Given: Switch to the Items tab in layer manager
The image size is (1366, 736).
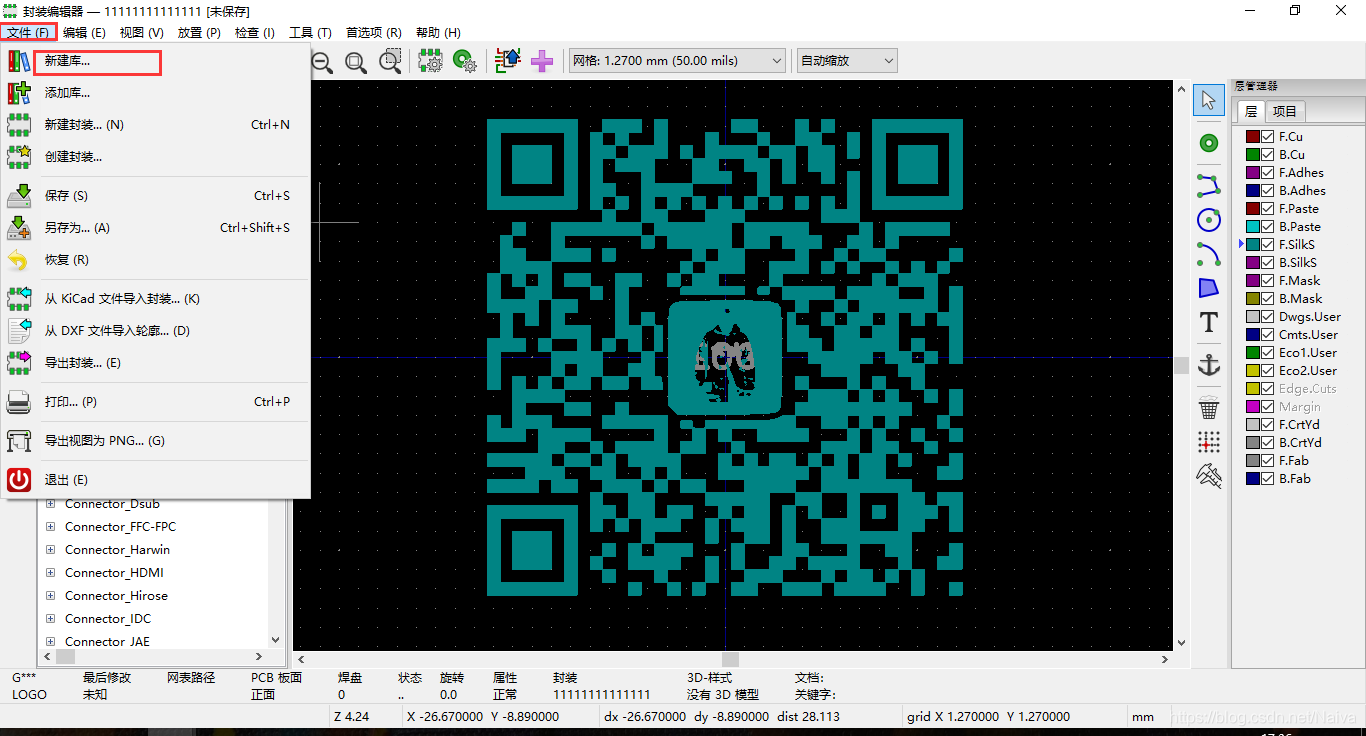Looking at the screenshot, I should [1285, 112].
